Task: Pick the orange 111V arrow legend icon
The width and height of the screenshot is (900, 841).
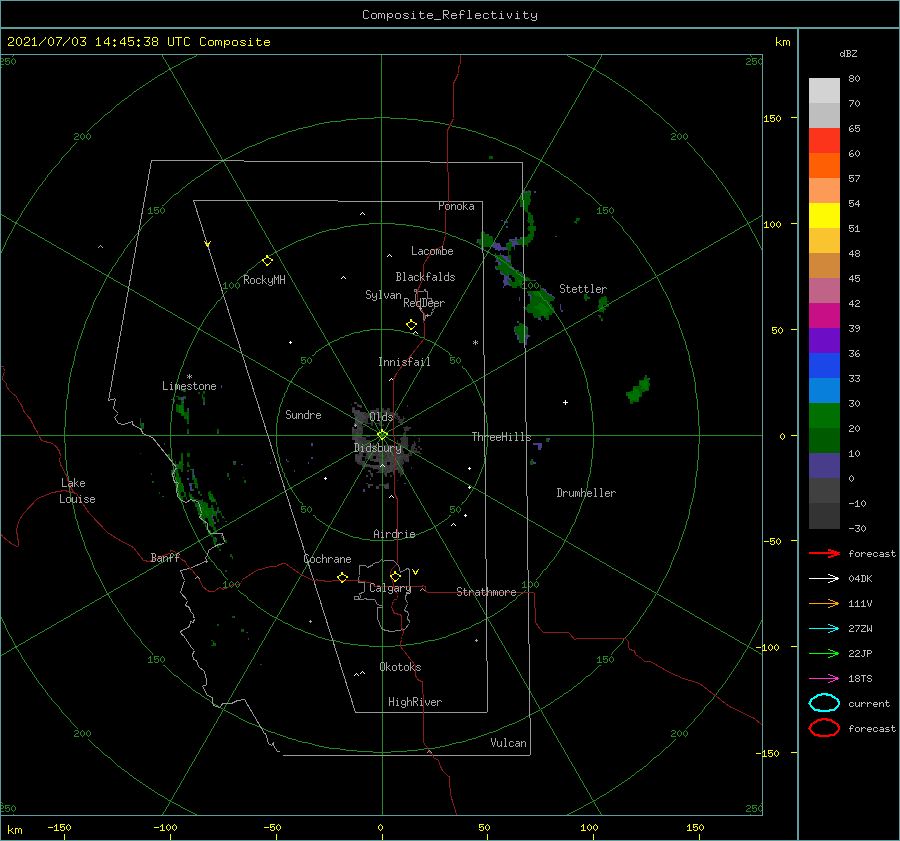Action: click(x=824, y=603)
